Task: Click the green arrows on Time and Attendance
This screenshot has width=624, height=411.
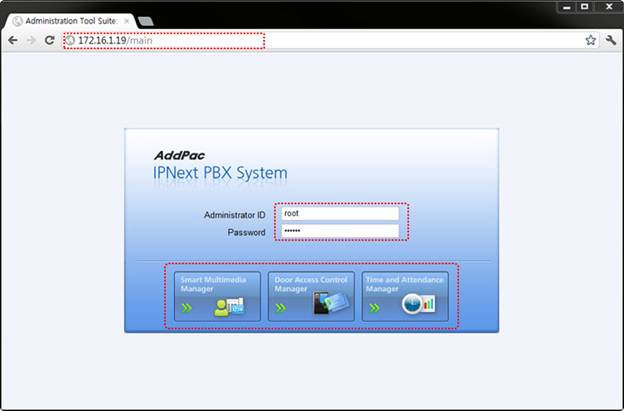Action: coord(374,308)
